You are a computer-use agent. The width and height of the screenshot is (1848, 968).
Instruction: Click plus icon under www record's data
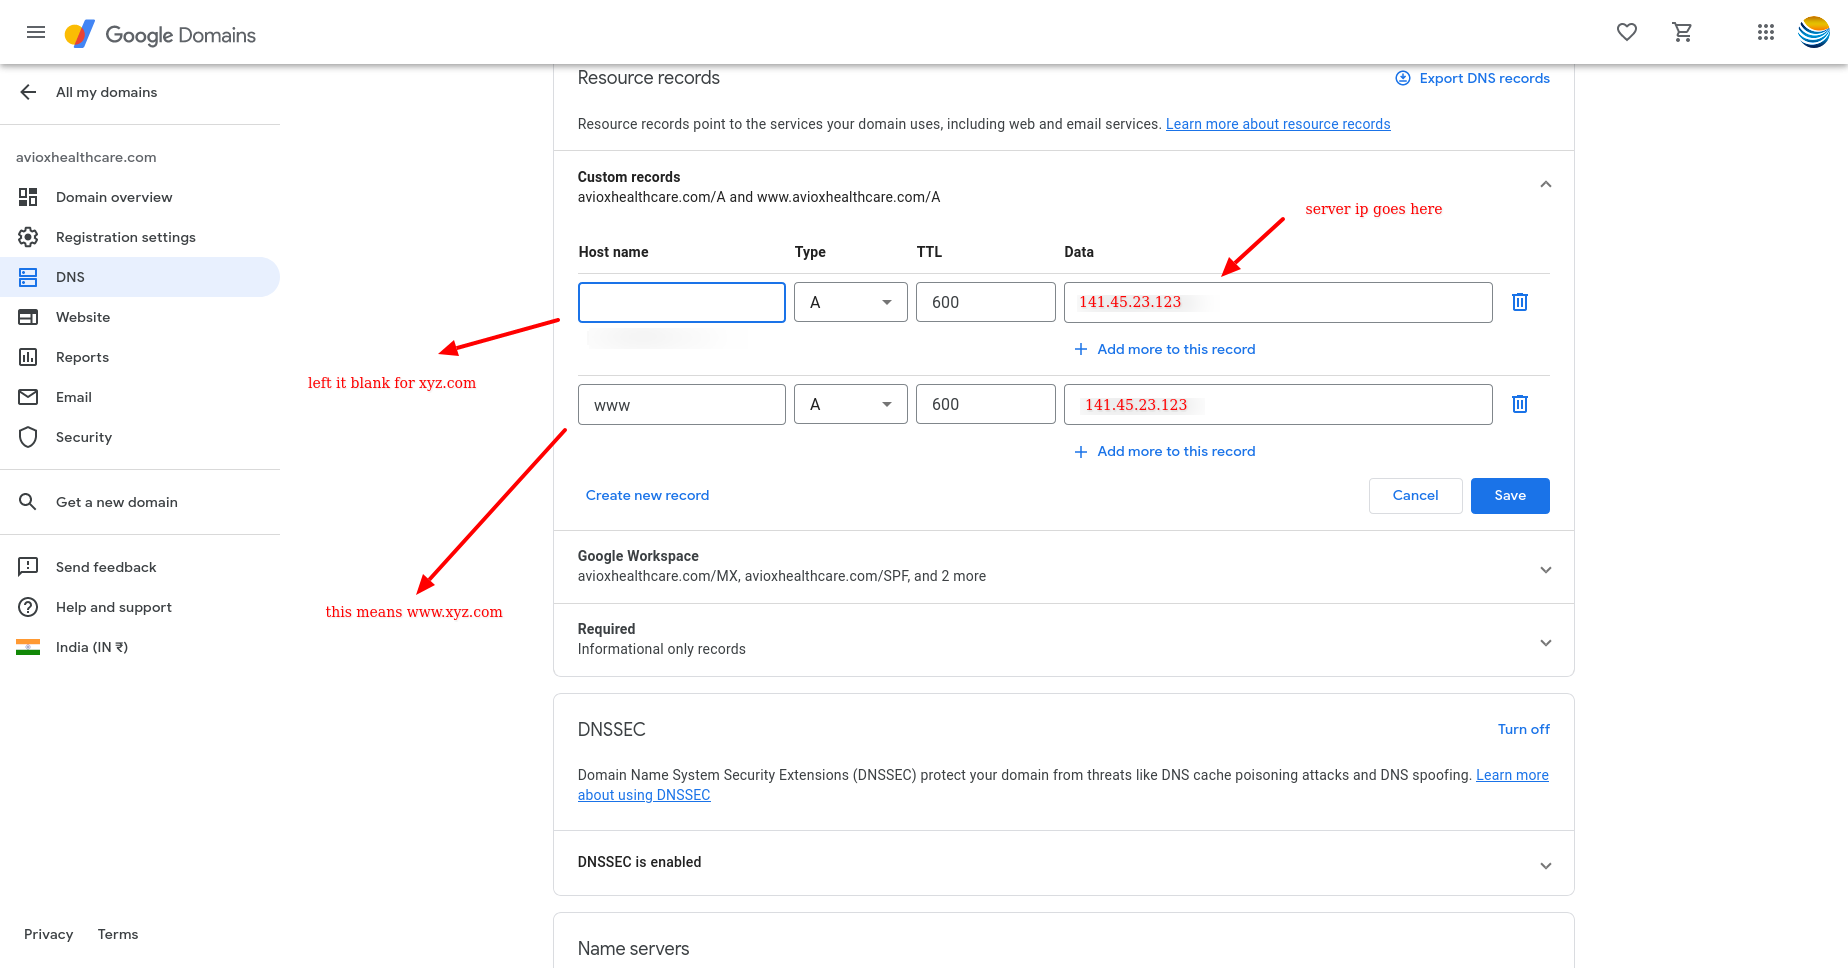pyautogui.click(x=1081, y=451)
